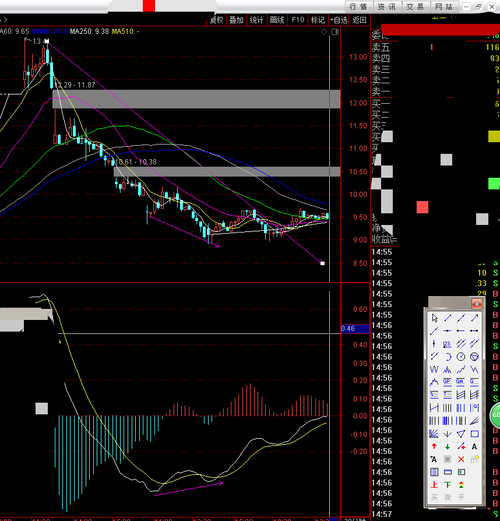Select the gray zone labeled 10.61 - 10.38
This screenshot has width=500, height=521.
pyautogui.click(x=227, y=172)
